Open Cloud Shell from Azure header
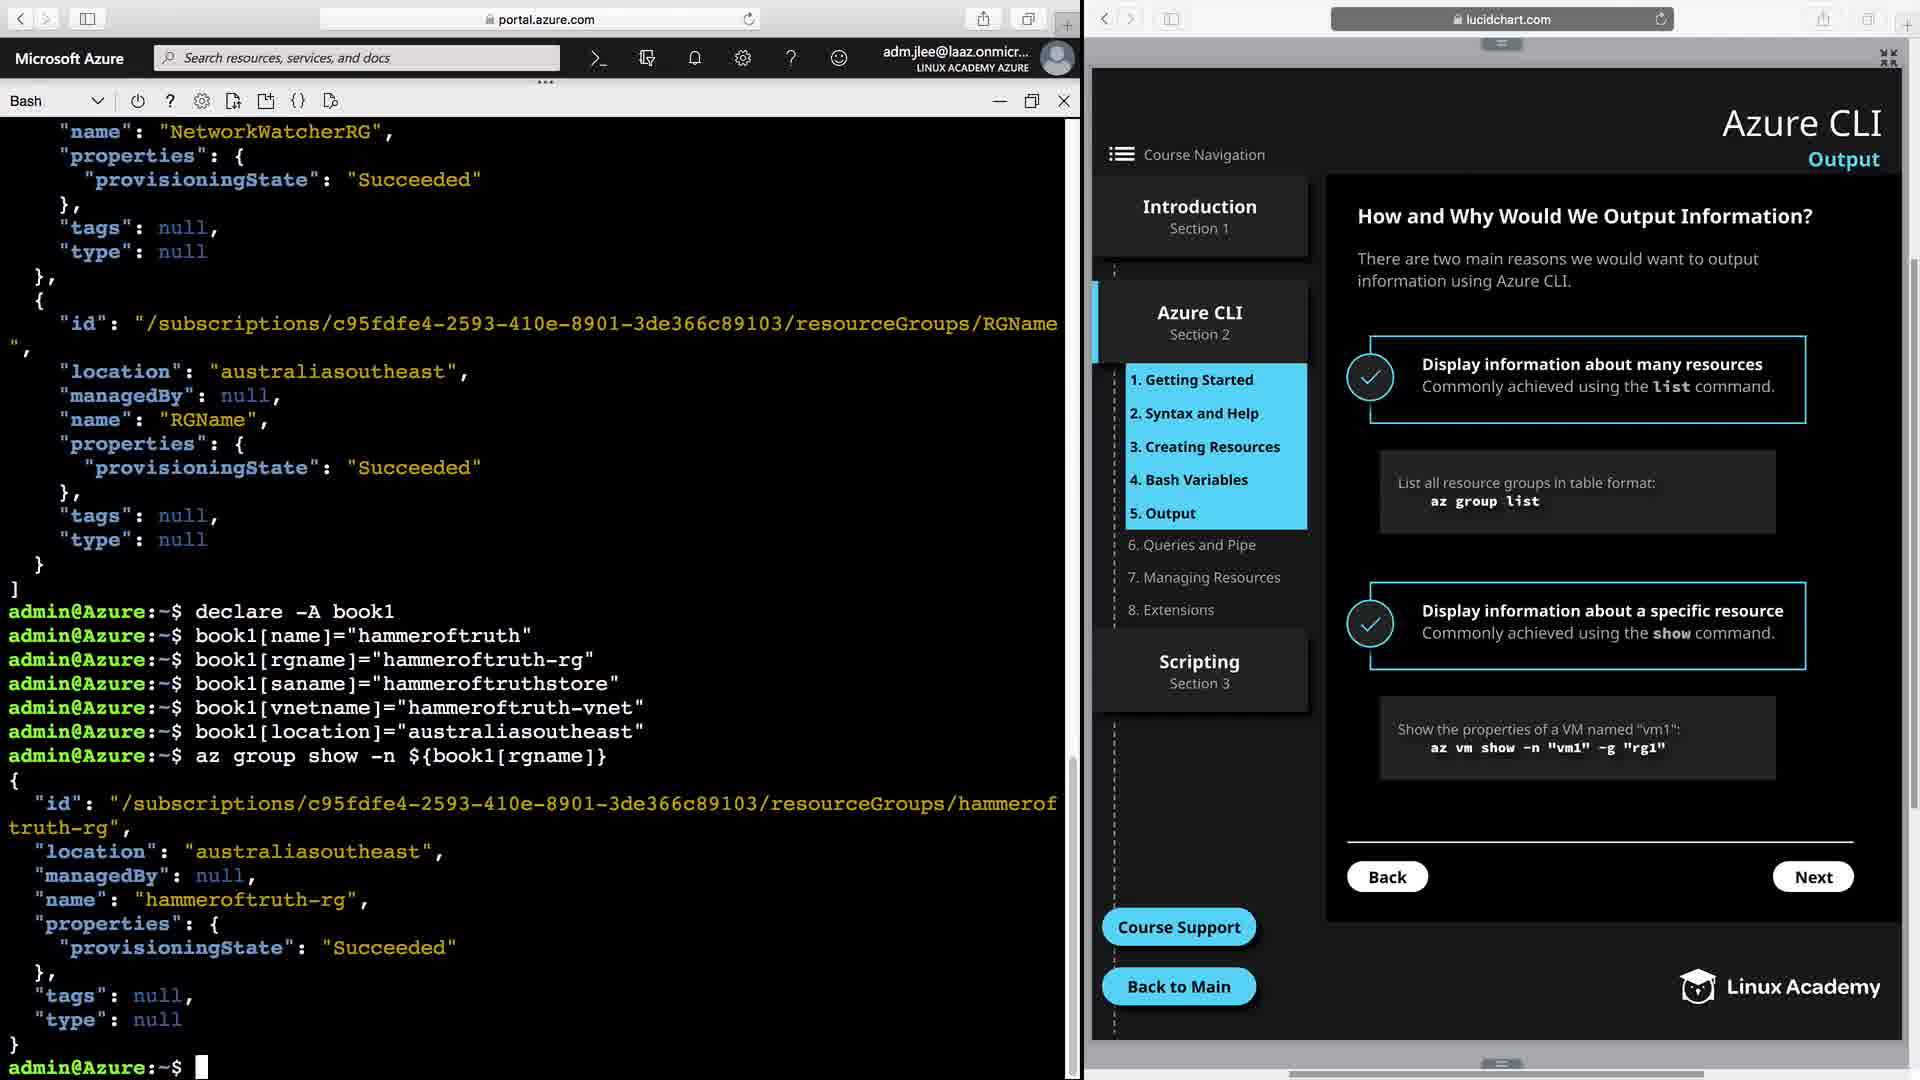 [598, 58]
